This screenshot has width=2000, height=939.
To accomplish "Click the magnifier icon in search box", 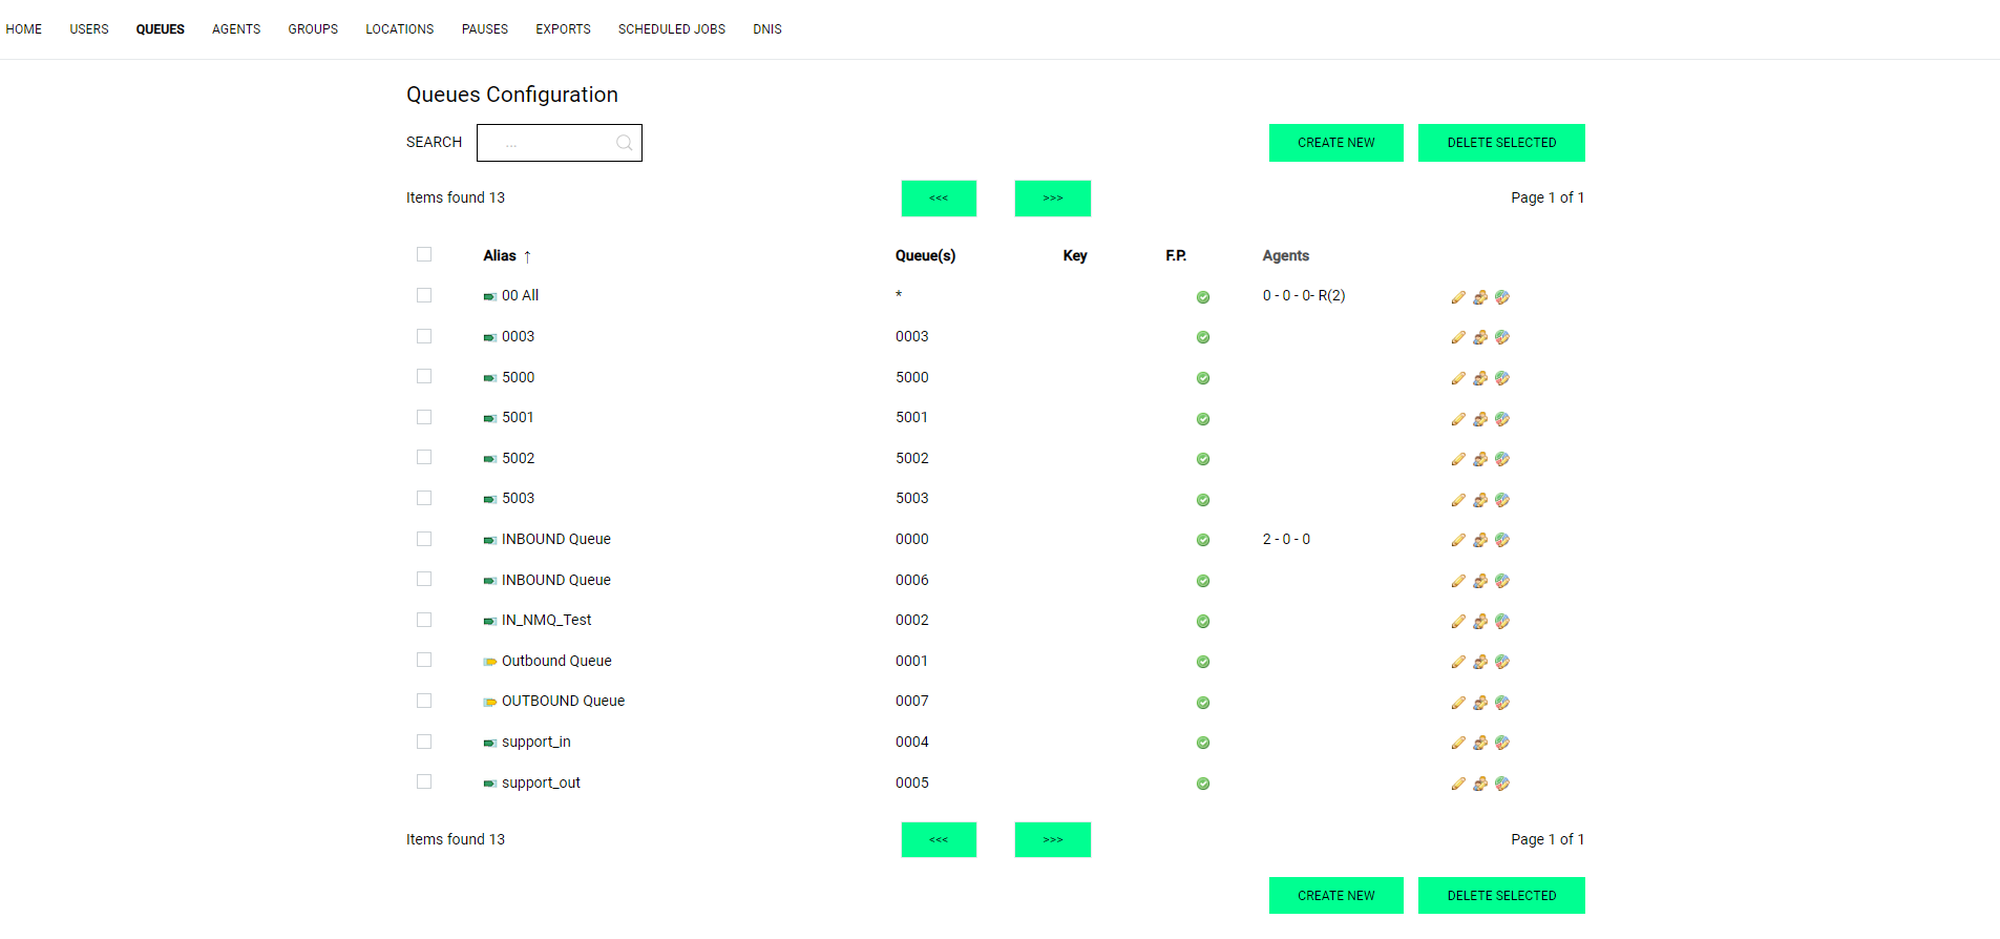I will 624,143.
